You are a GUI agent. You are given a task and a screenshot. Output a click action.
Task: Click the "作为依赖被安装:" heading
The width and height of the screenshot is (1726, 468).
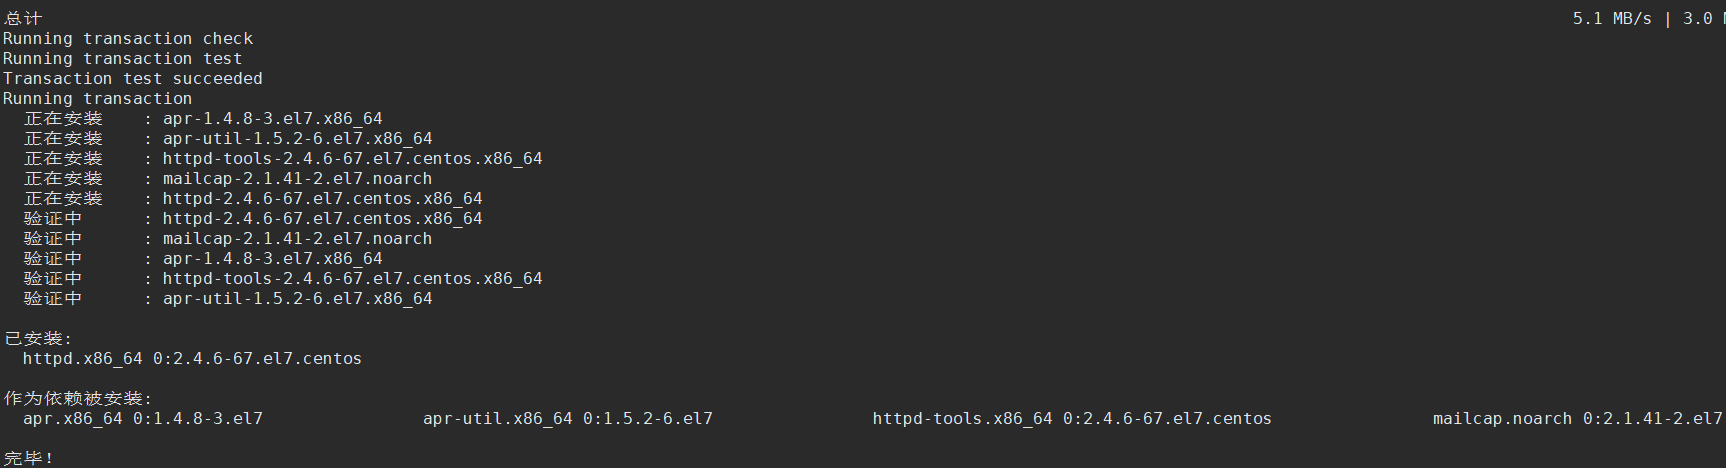click(x=78, y=398)
